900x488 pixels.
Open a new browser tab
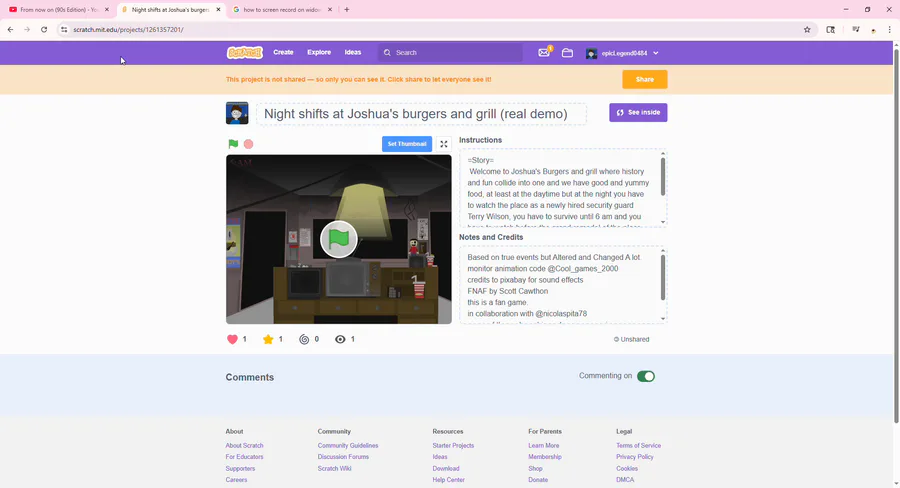click(347, 9)
